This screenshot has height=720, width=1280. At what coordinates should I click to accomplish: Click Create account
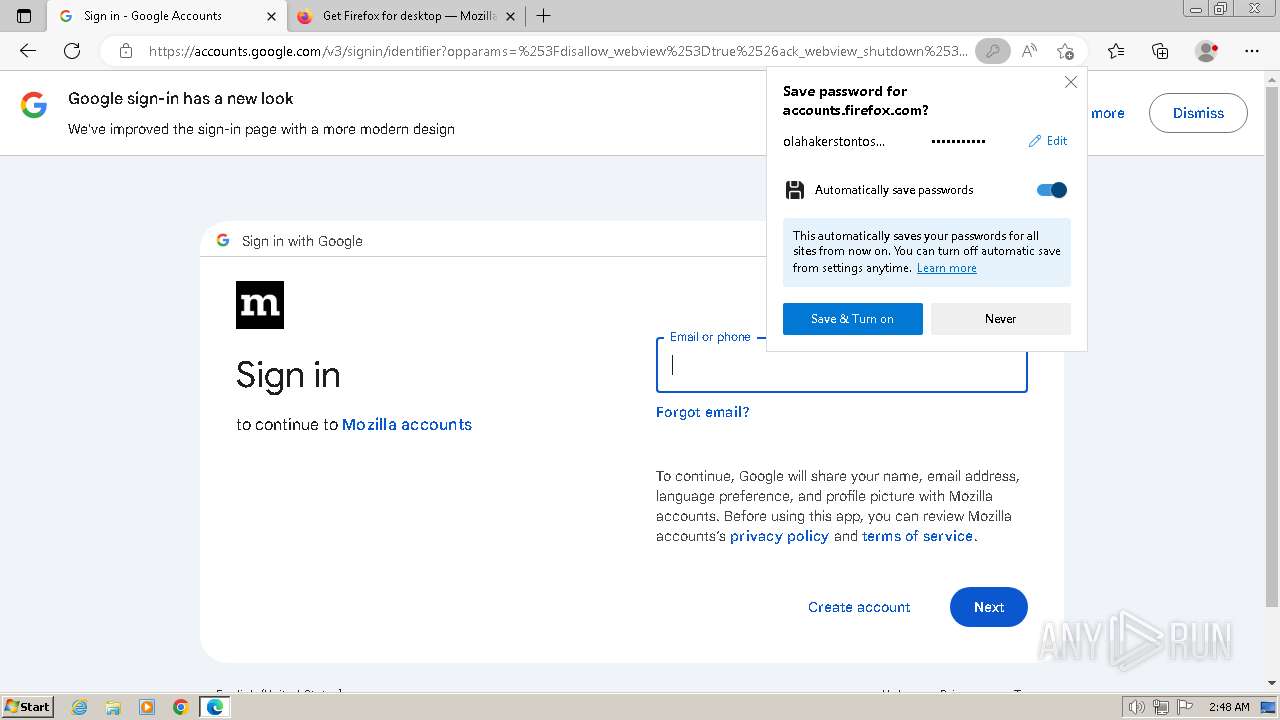[x=859, y=607]
